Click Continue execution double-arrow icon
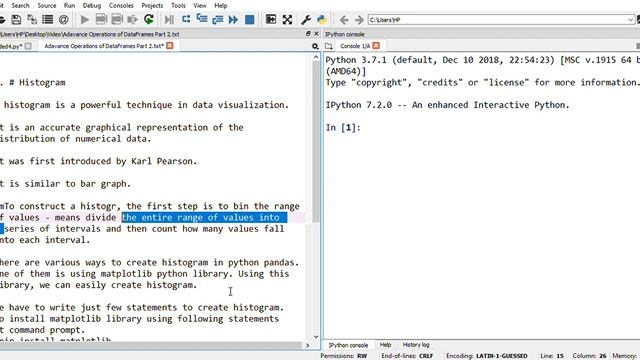Image resolution: width=640 pixels, height=360 pixels. coord(233,19)
